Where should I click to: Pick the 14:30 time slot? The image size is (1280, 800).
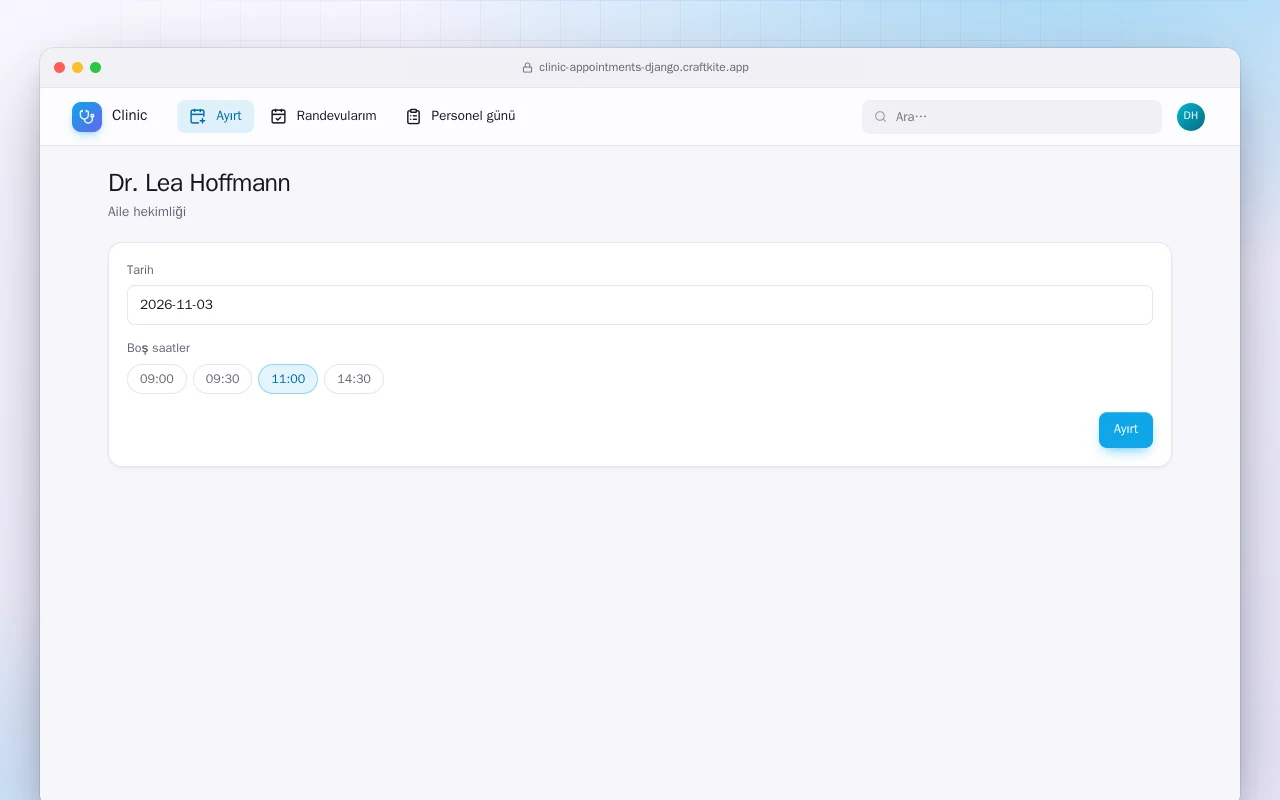coord(354,379)
